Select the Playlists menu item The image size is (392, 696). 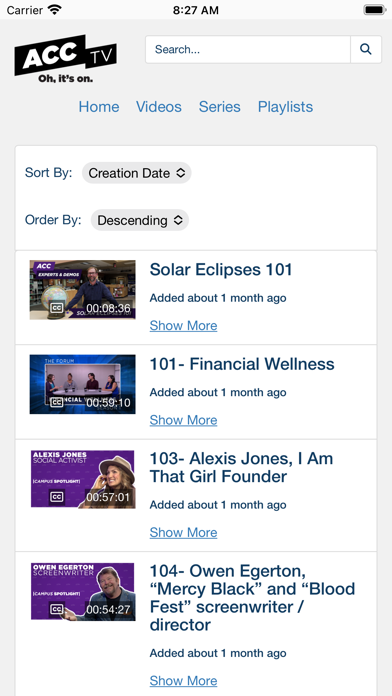(285, 107)
